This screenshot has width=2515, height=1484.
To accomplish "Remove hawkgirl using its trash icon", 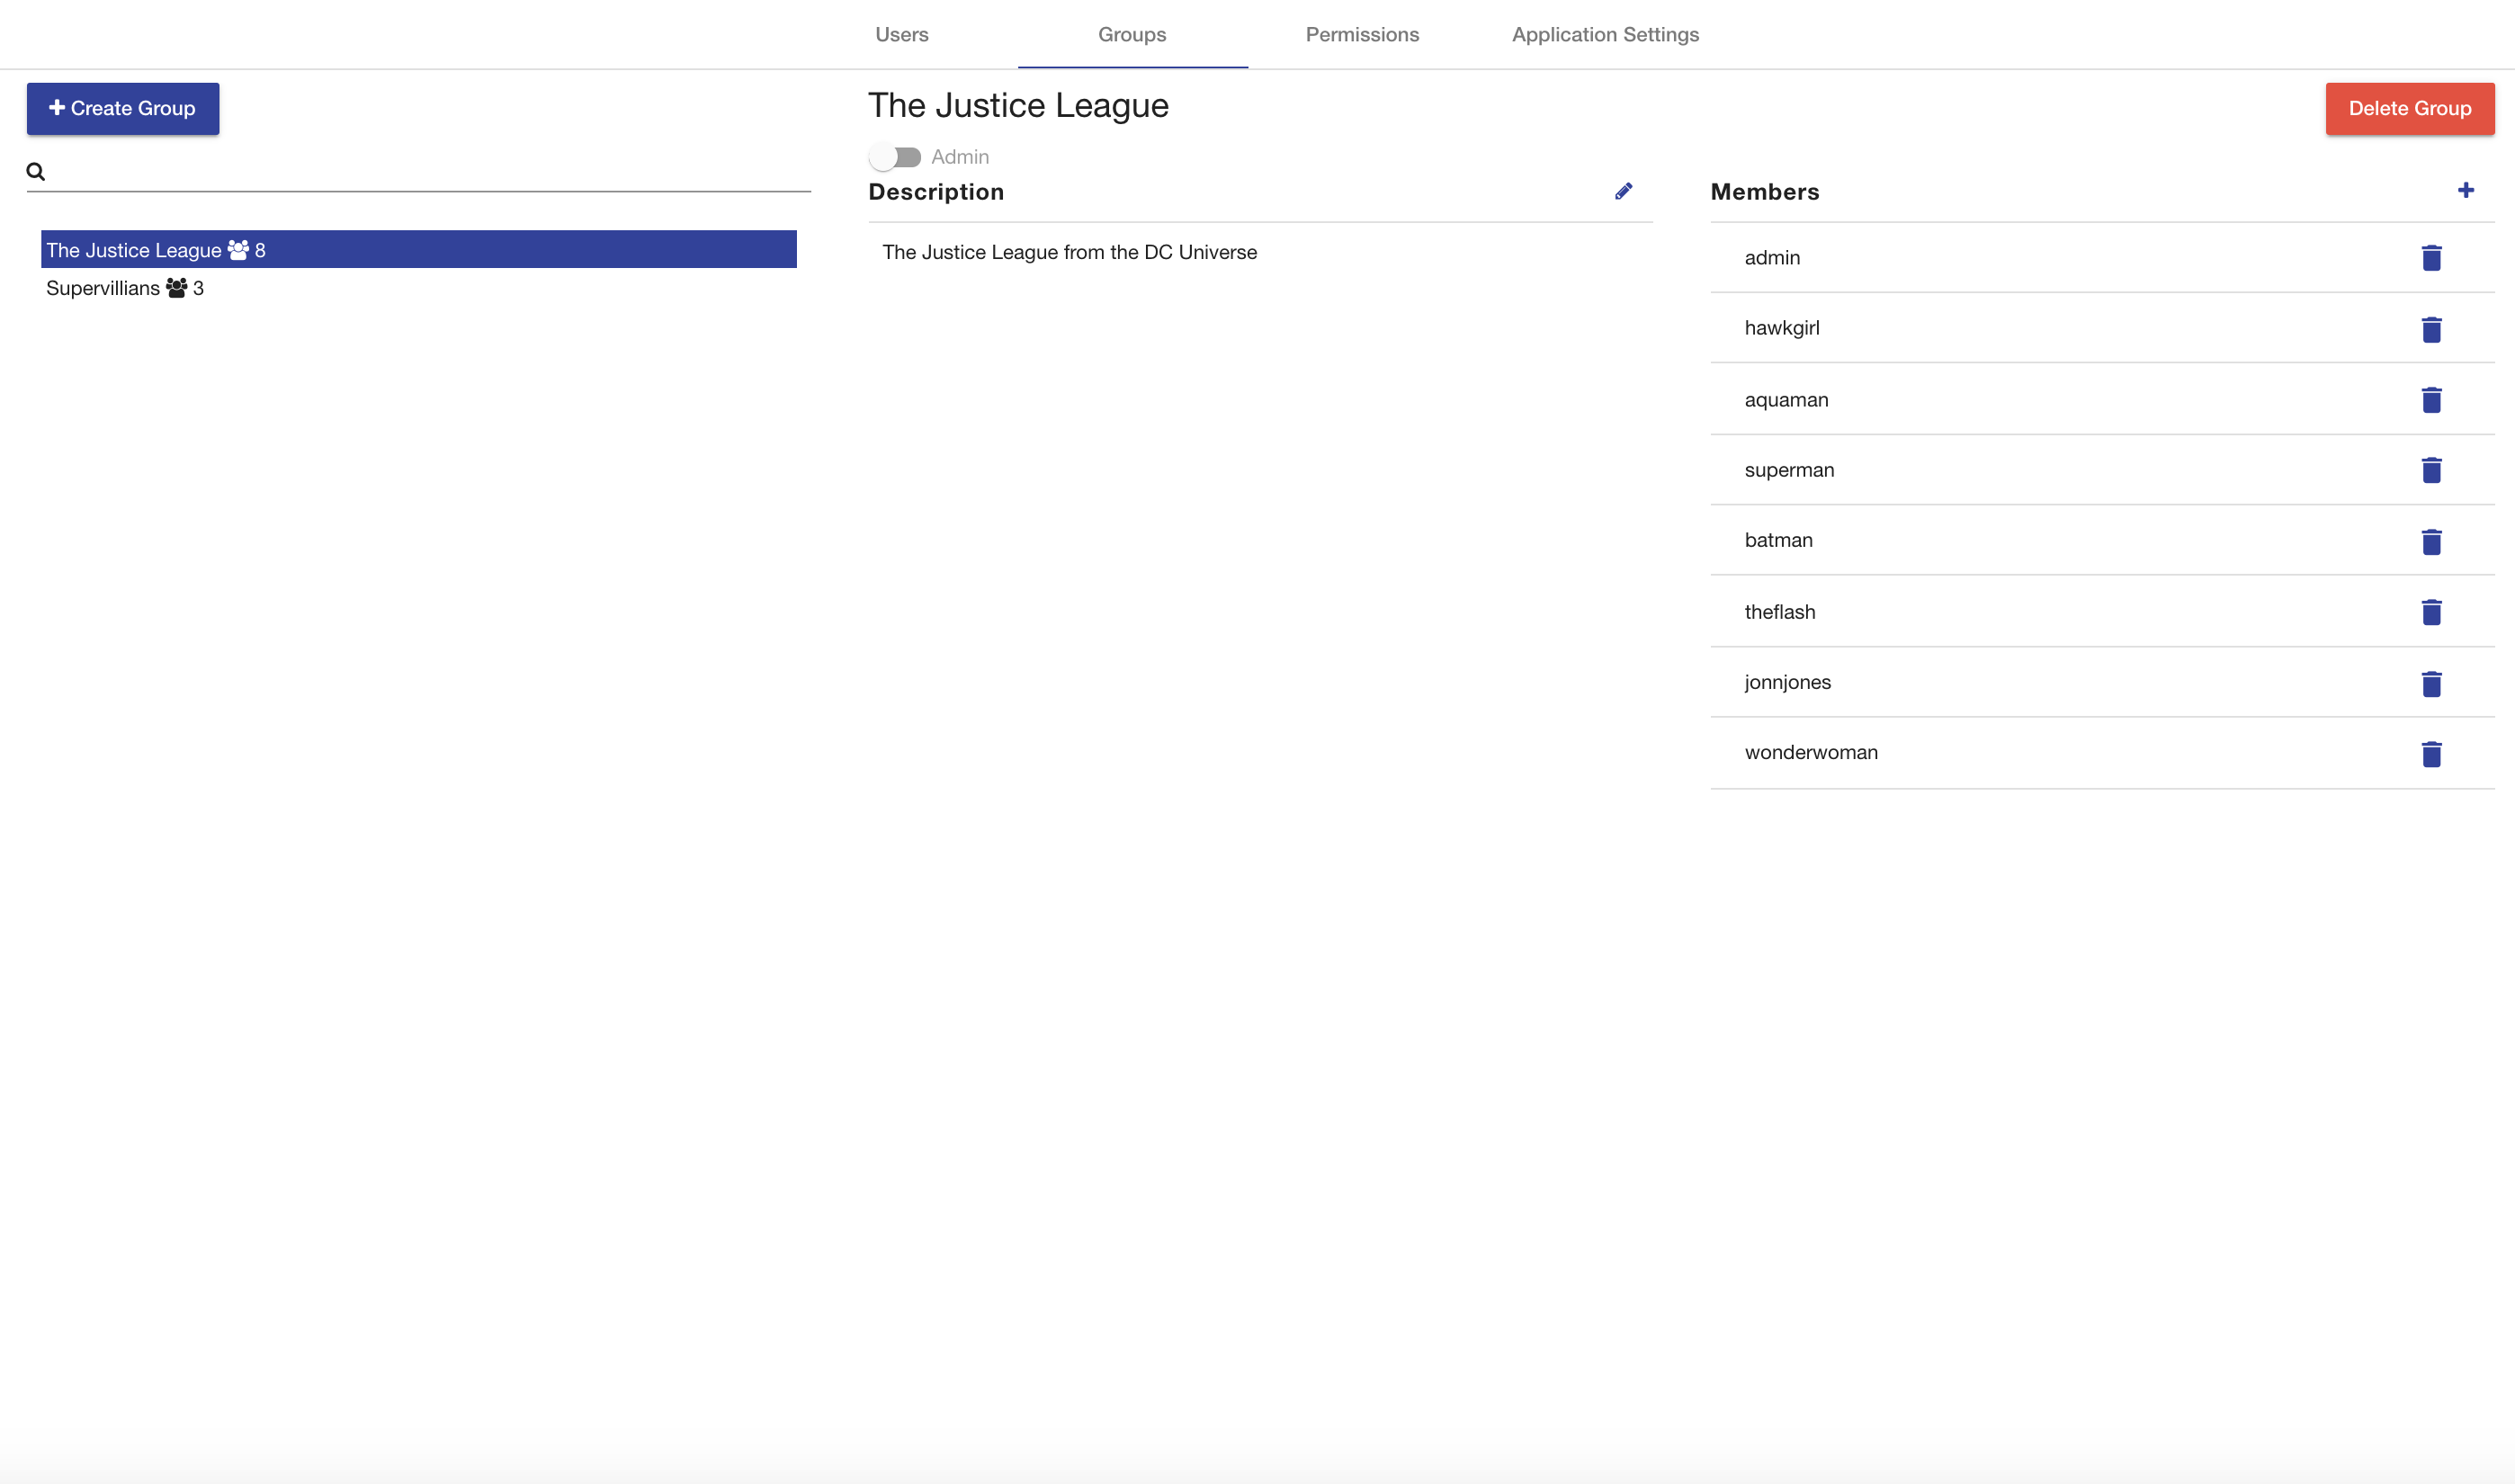I will tap(2432, 330).
